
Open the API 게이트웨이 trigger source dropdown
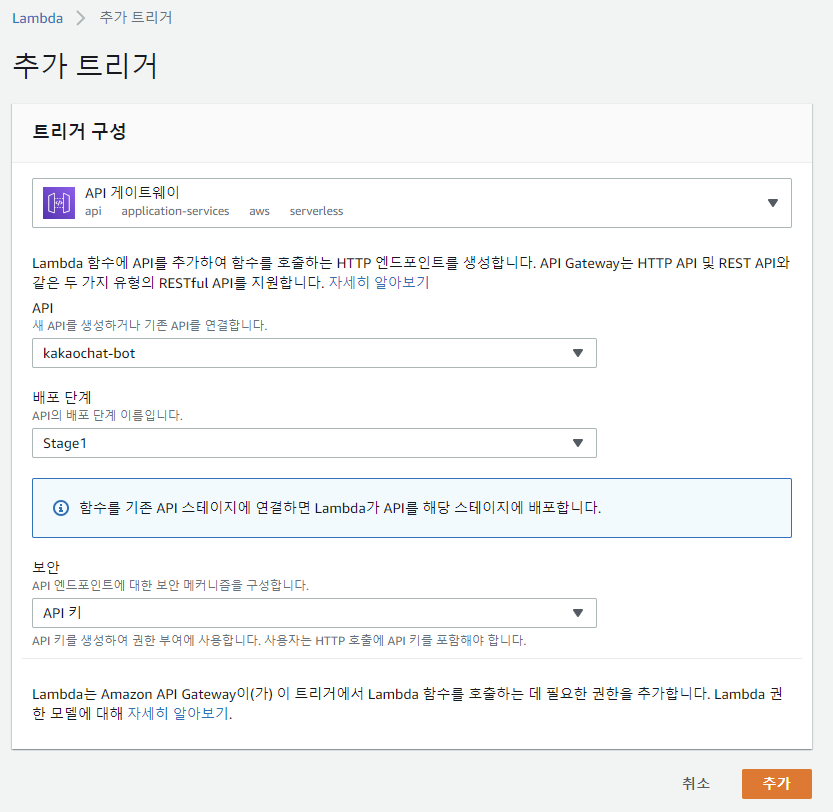[x=412, y=203]
